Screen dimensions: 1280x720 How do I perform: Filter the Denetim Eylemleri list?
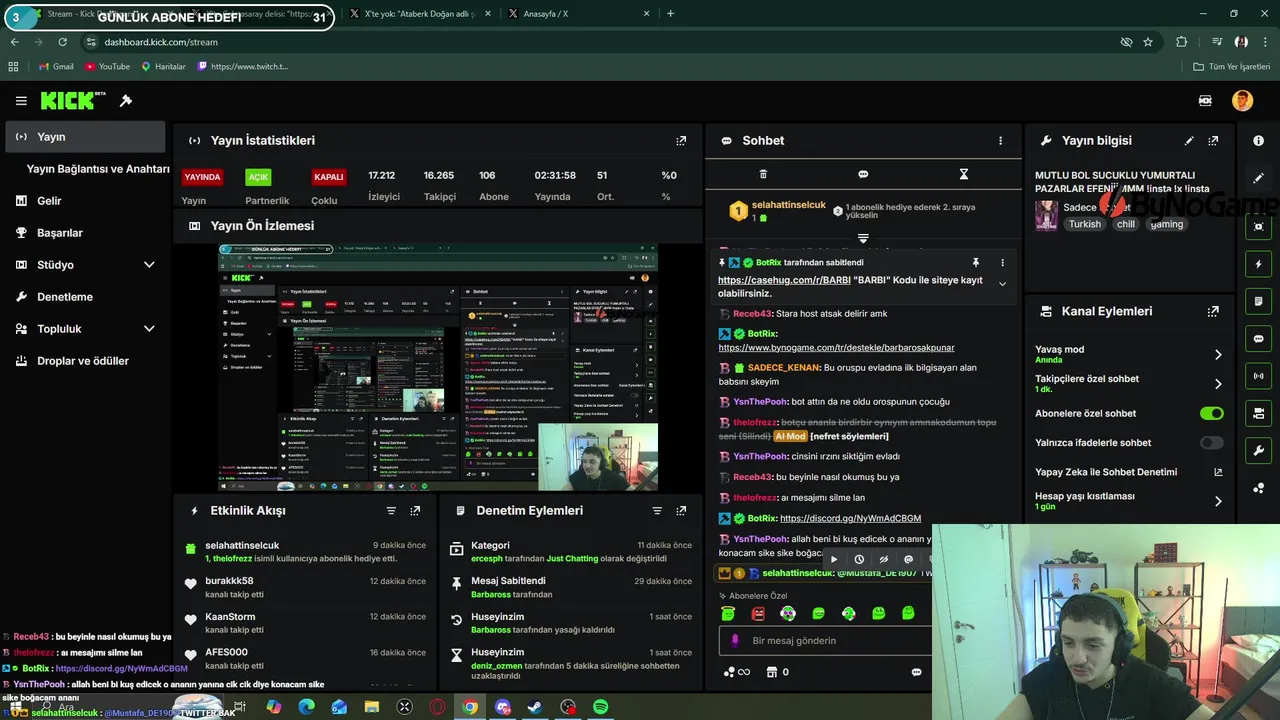click(657, 511)
